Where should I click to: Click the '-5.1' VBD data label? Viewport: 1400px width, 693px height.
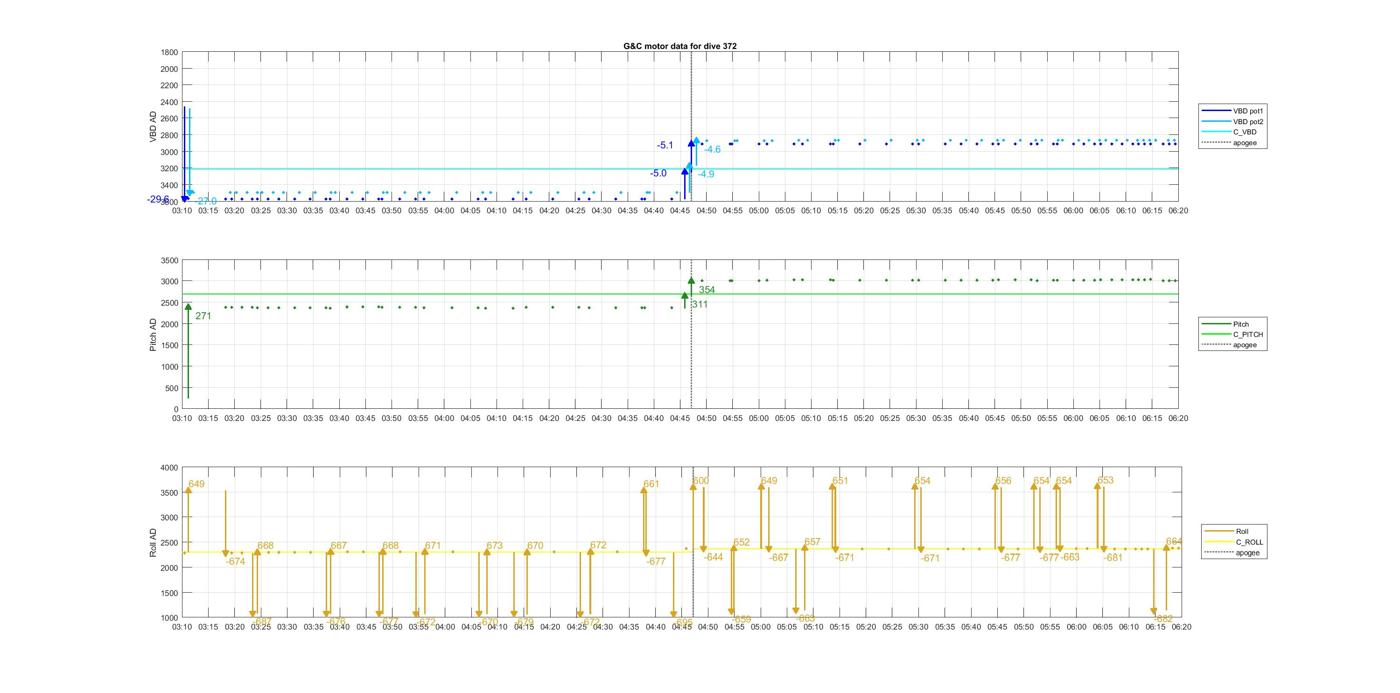[x=665, y=146]
